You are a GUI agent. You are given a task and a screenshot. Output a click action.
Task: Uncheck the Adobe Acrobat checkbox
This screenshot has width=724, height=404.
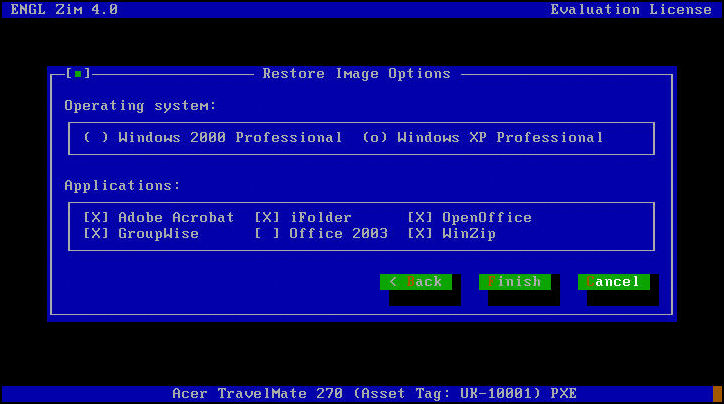pyautogui.click(x=96, y=217)
